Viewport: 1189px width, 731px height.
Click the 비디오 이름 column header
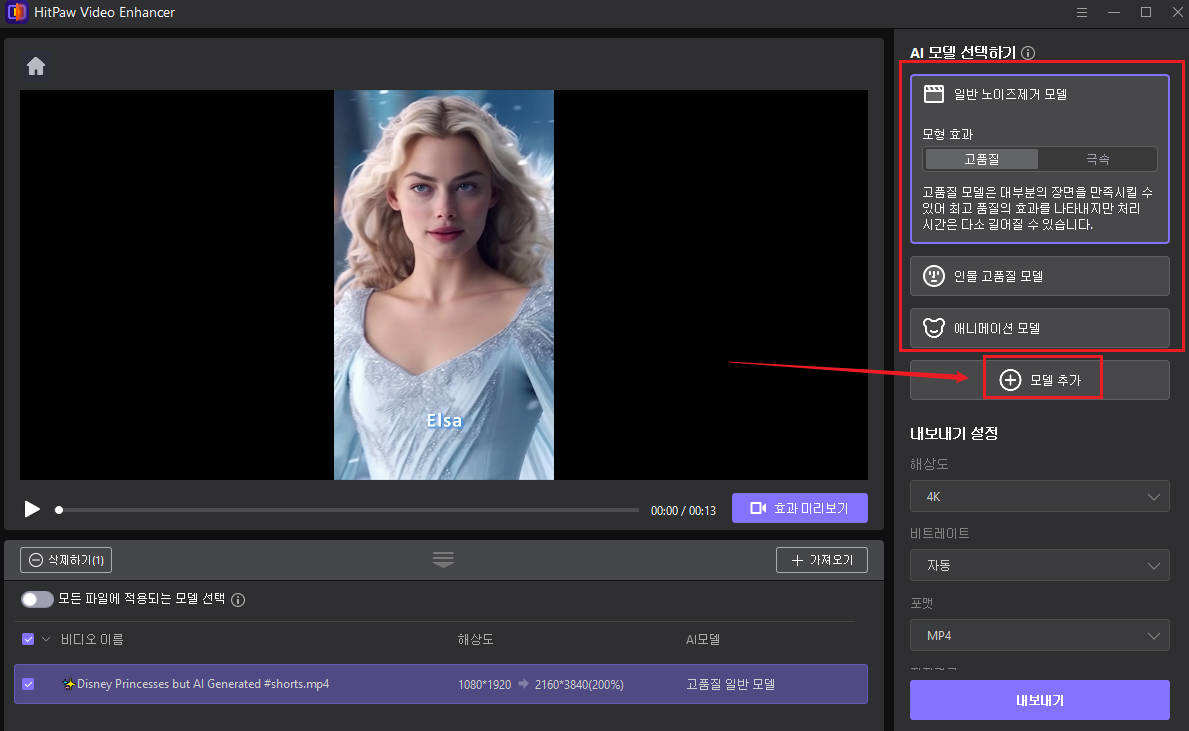[92, 639]
